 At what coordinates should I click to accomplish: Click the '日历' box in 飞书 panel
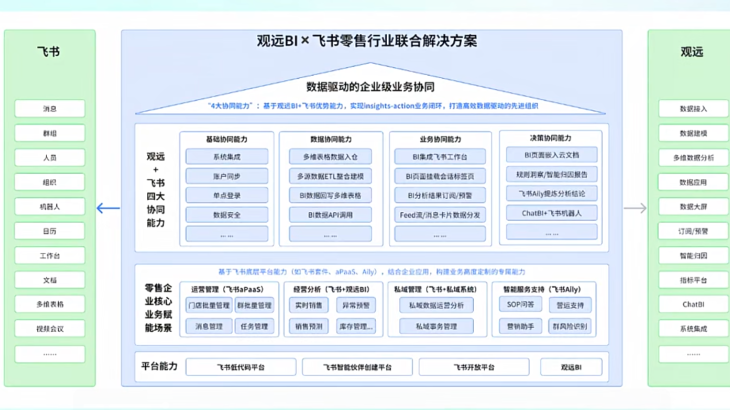[50, 231]
